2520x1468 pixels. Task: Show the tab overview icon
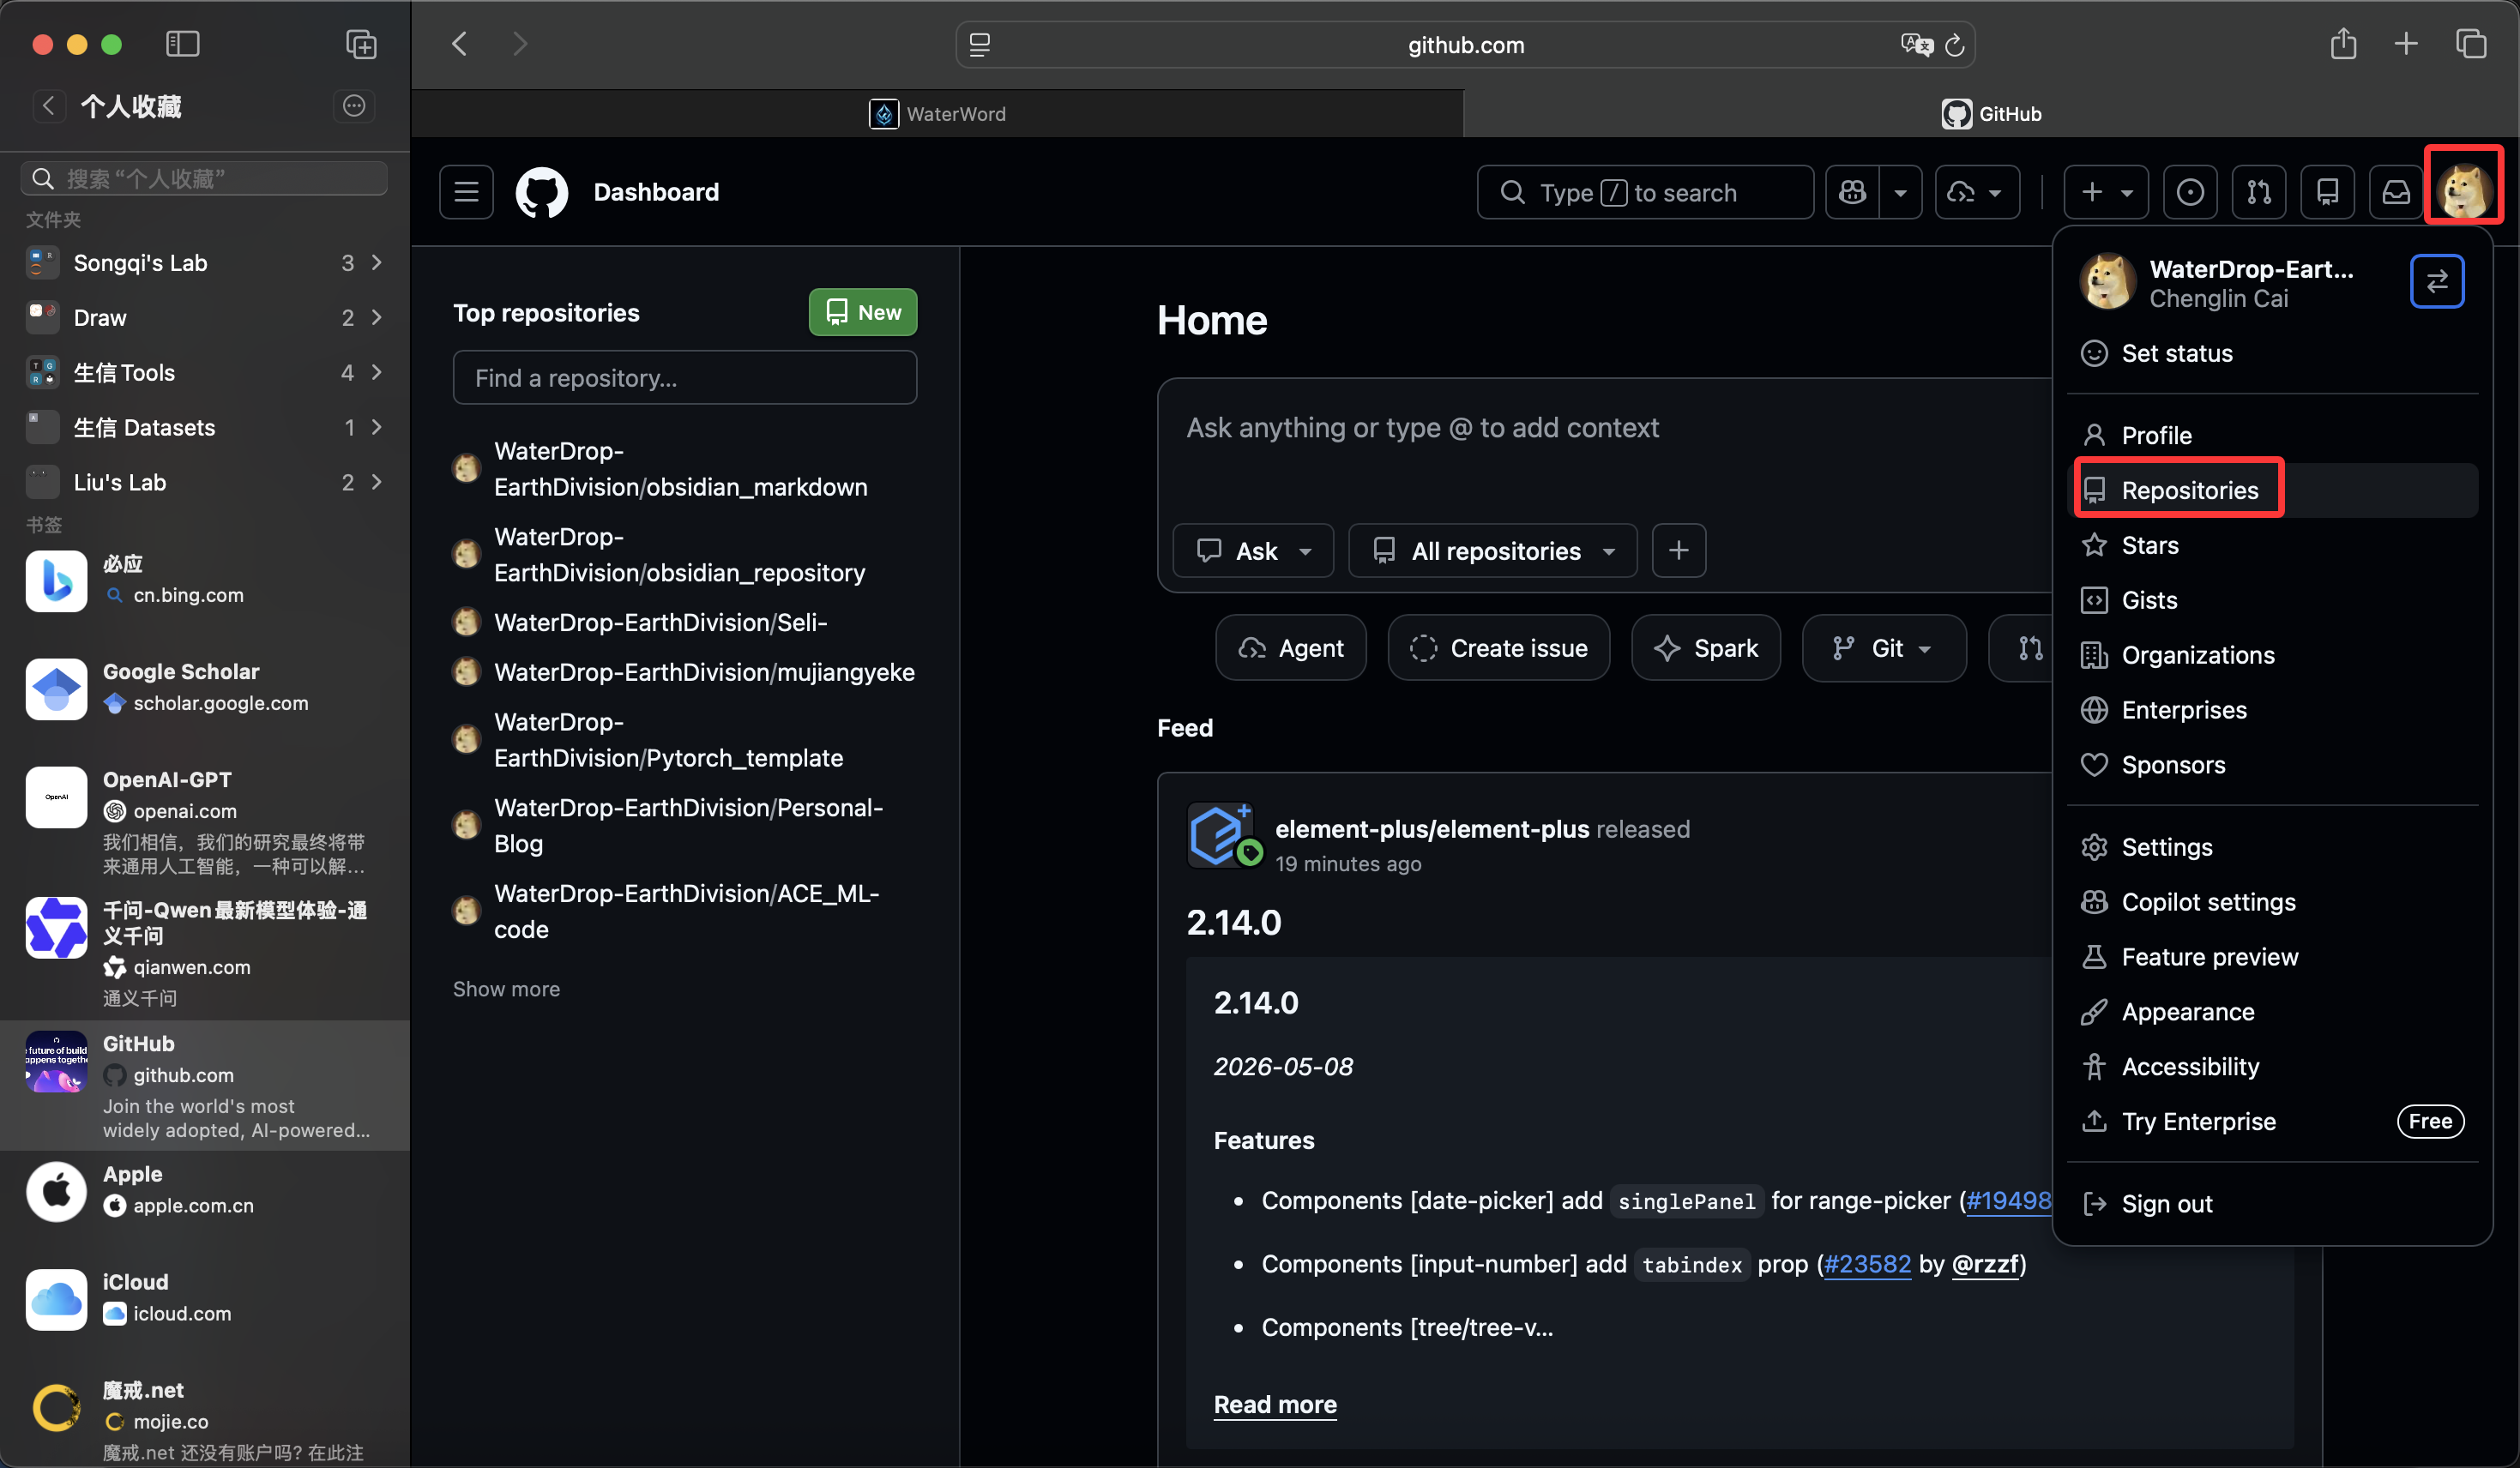click(x=2471, y=44)
